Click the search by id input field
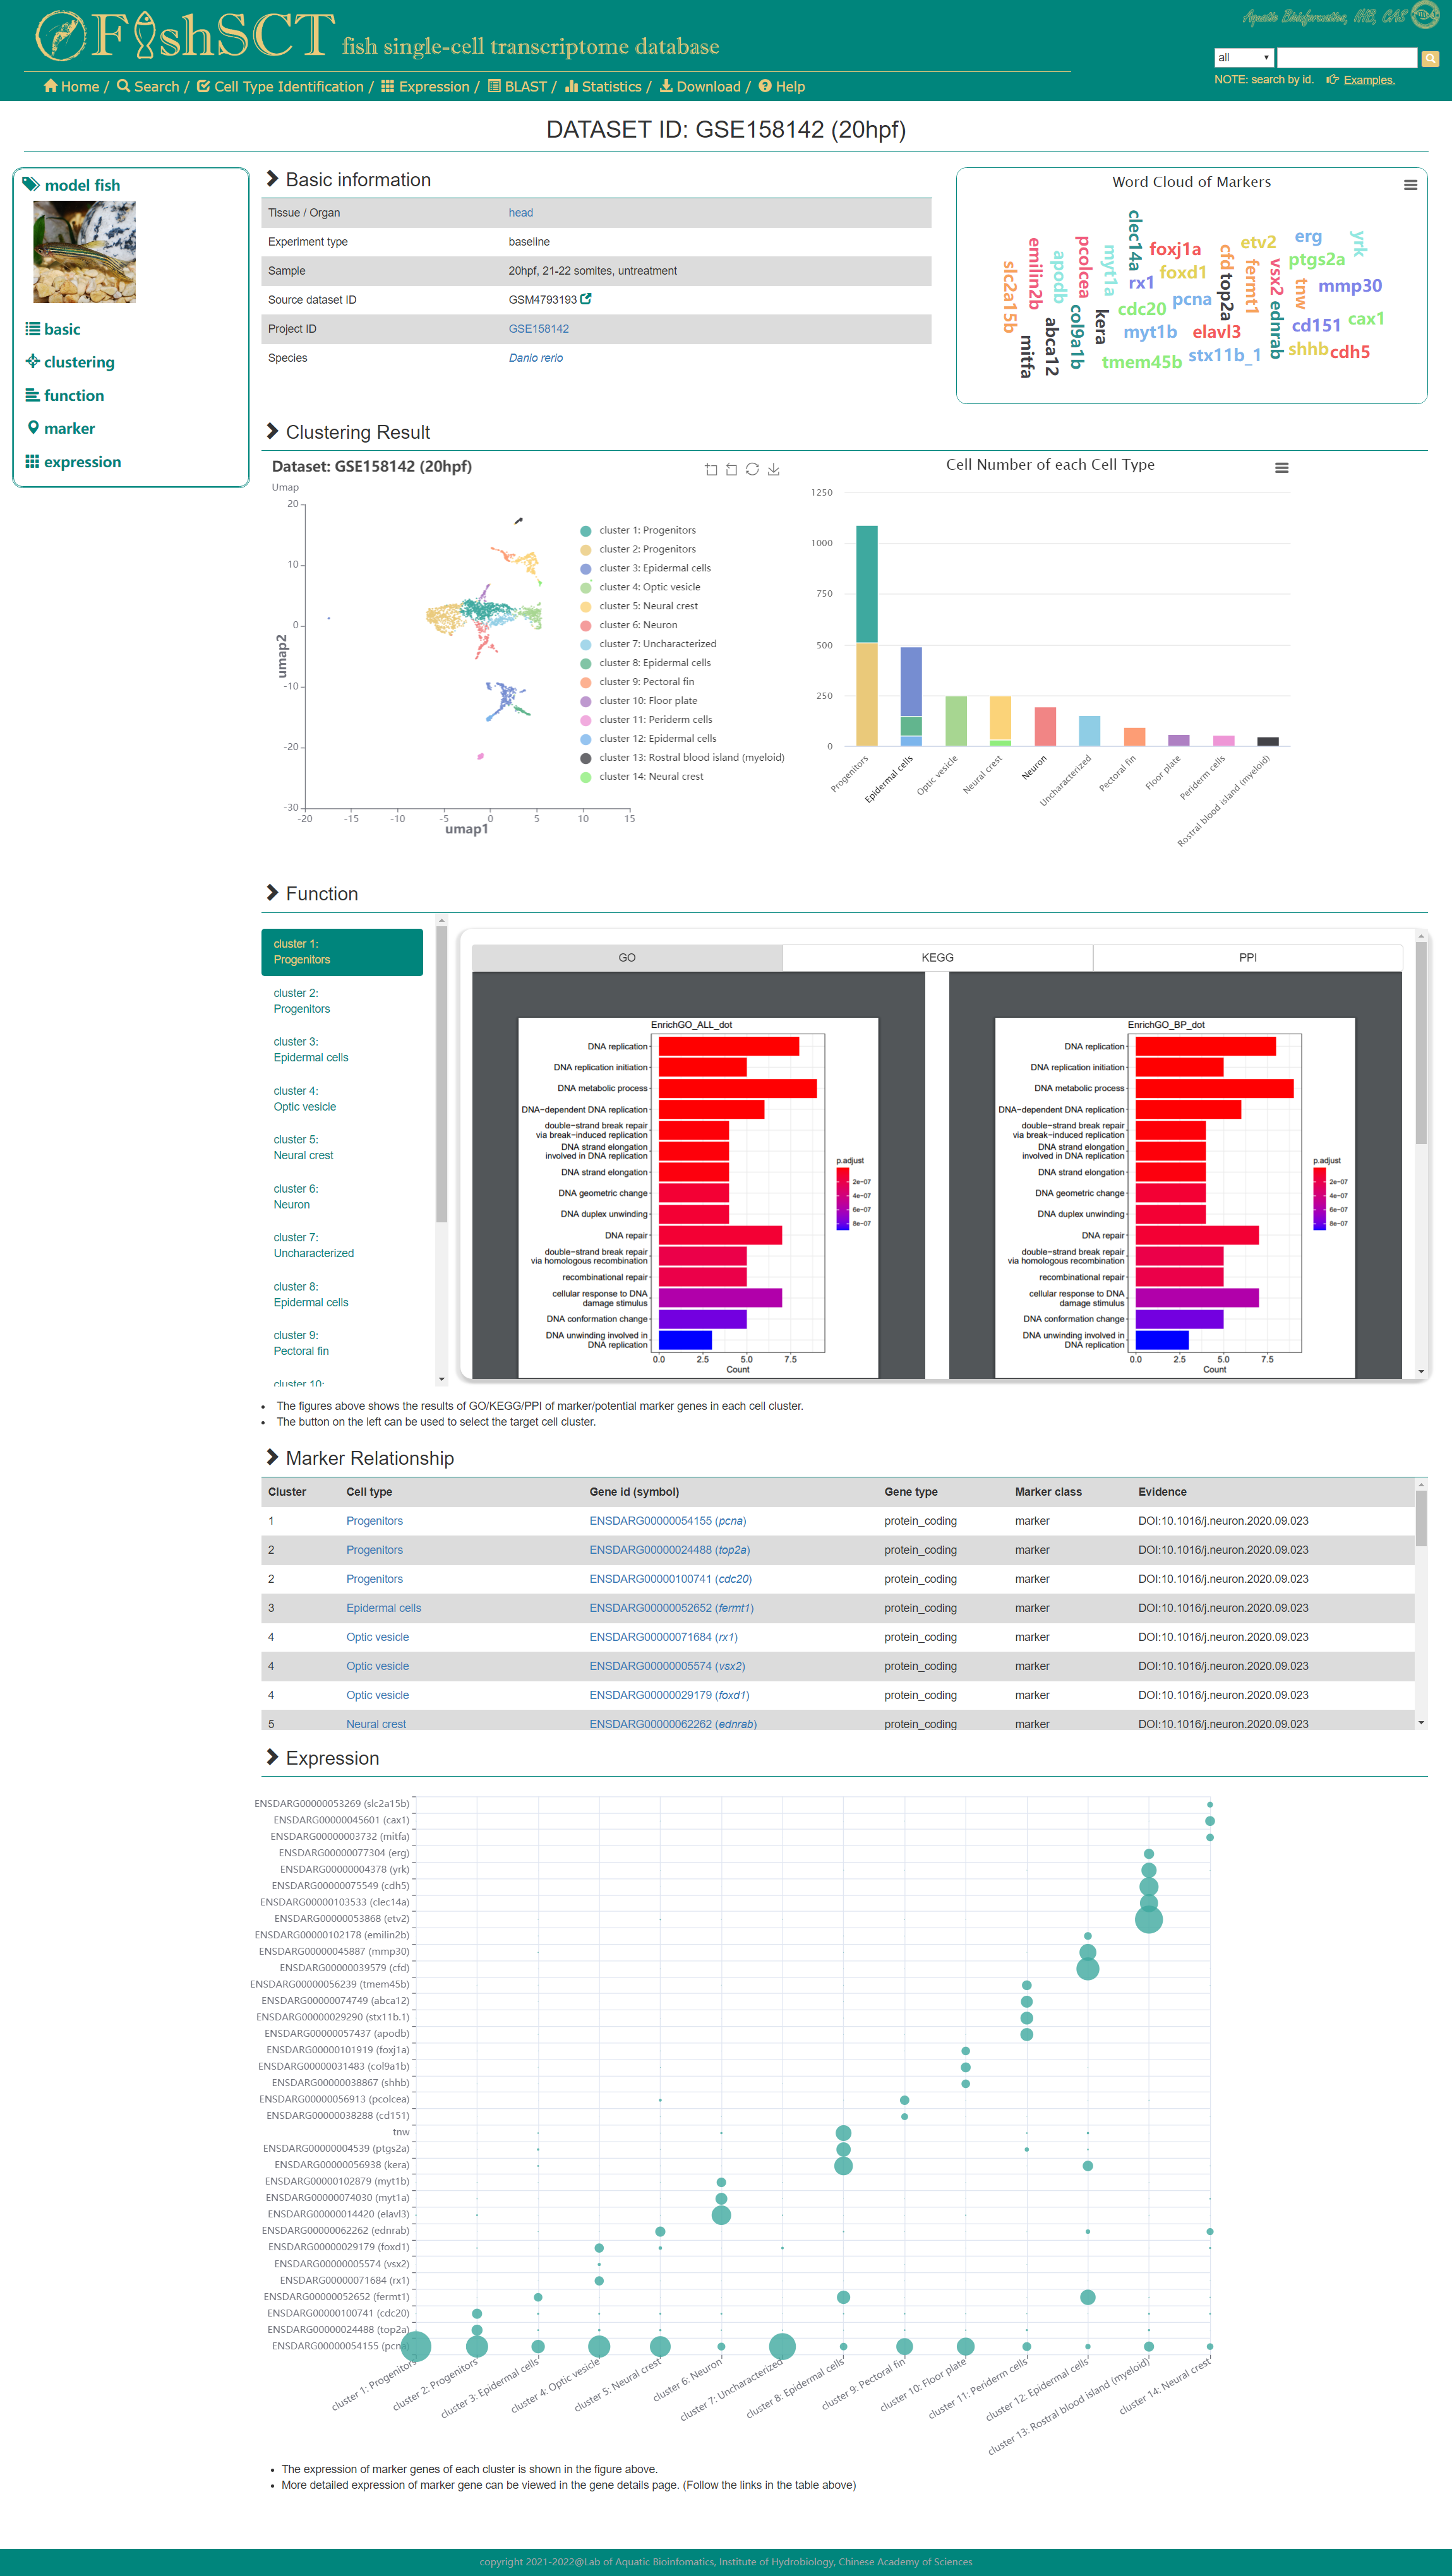This screenshot has width=1452, height=2576. pyautogui.click(x=1346, y=58)
